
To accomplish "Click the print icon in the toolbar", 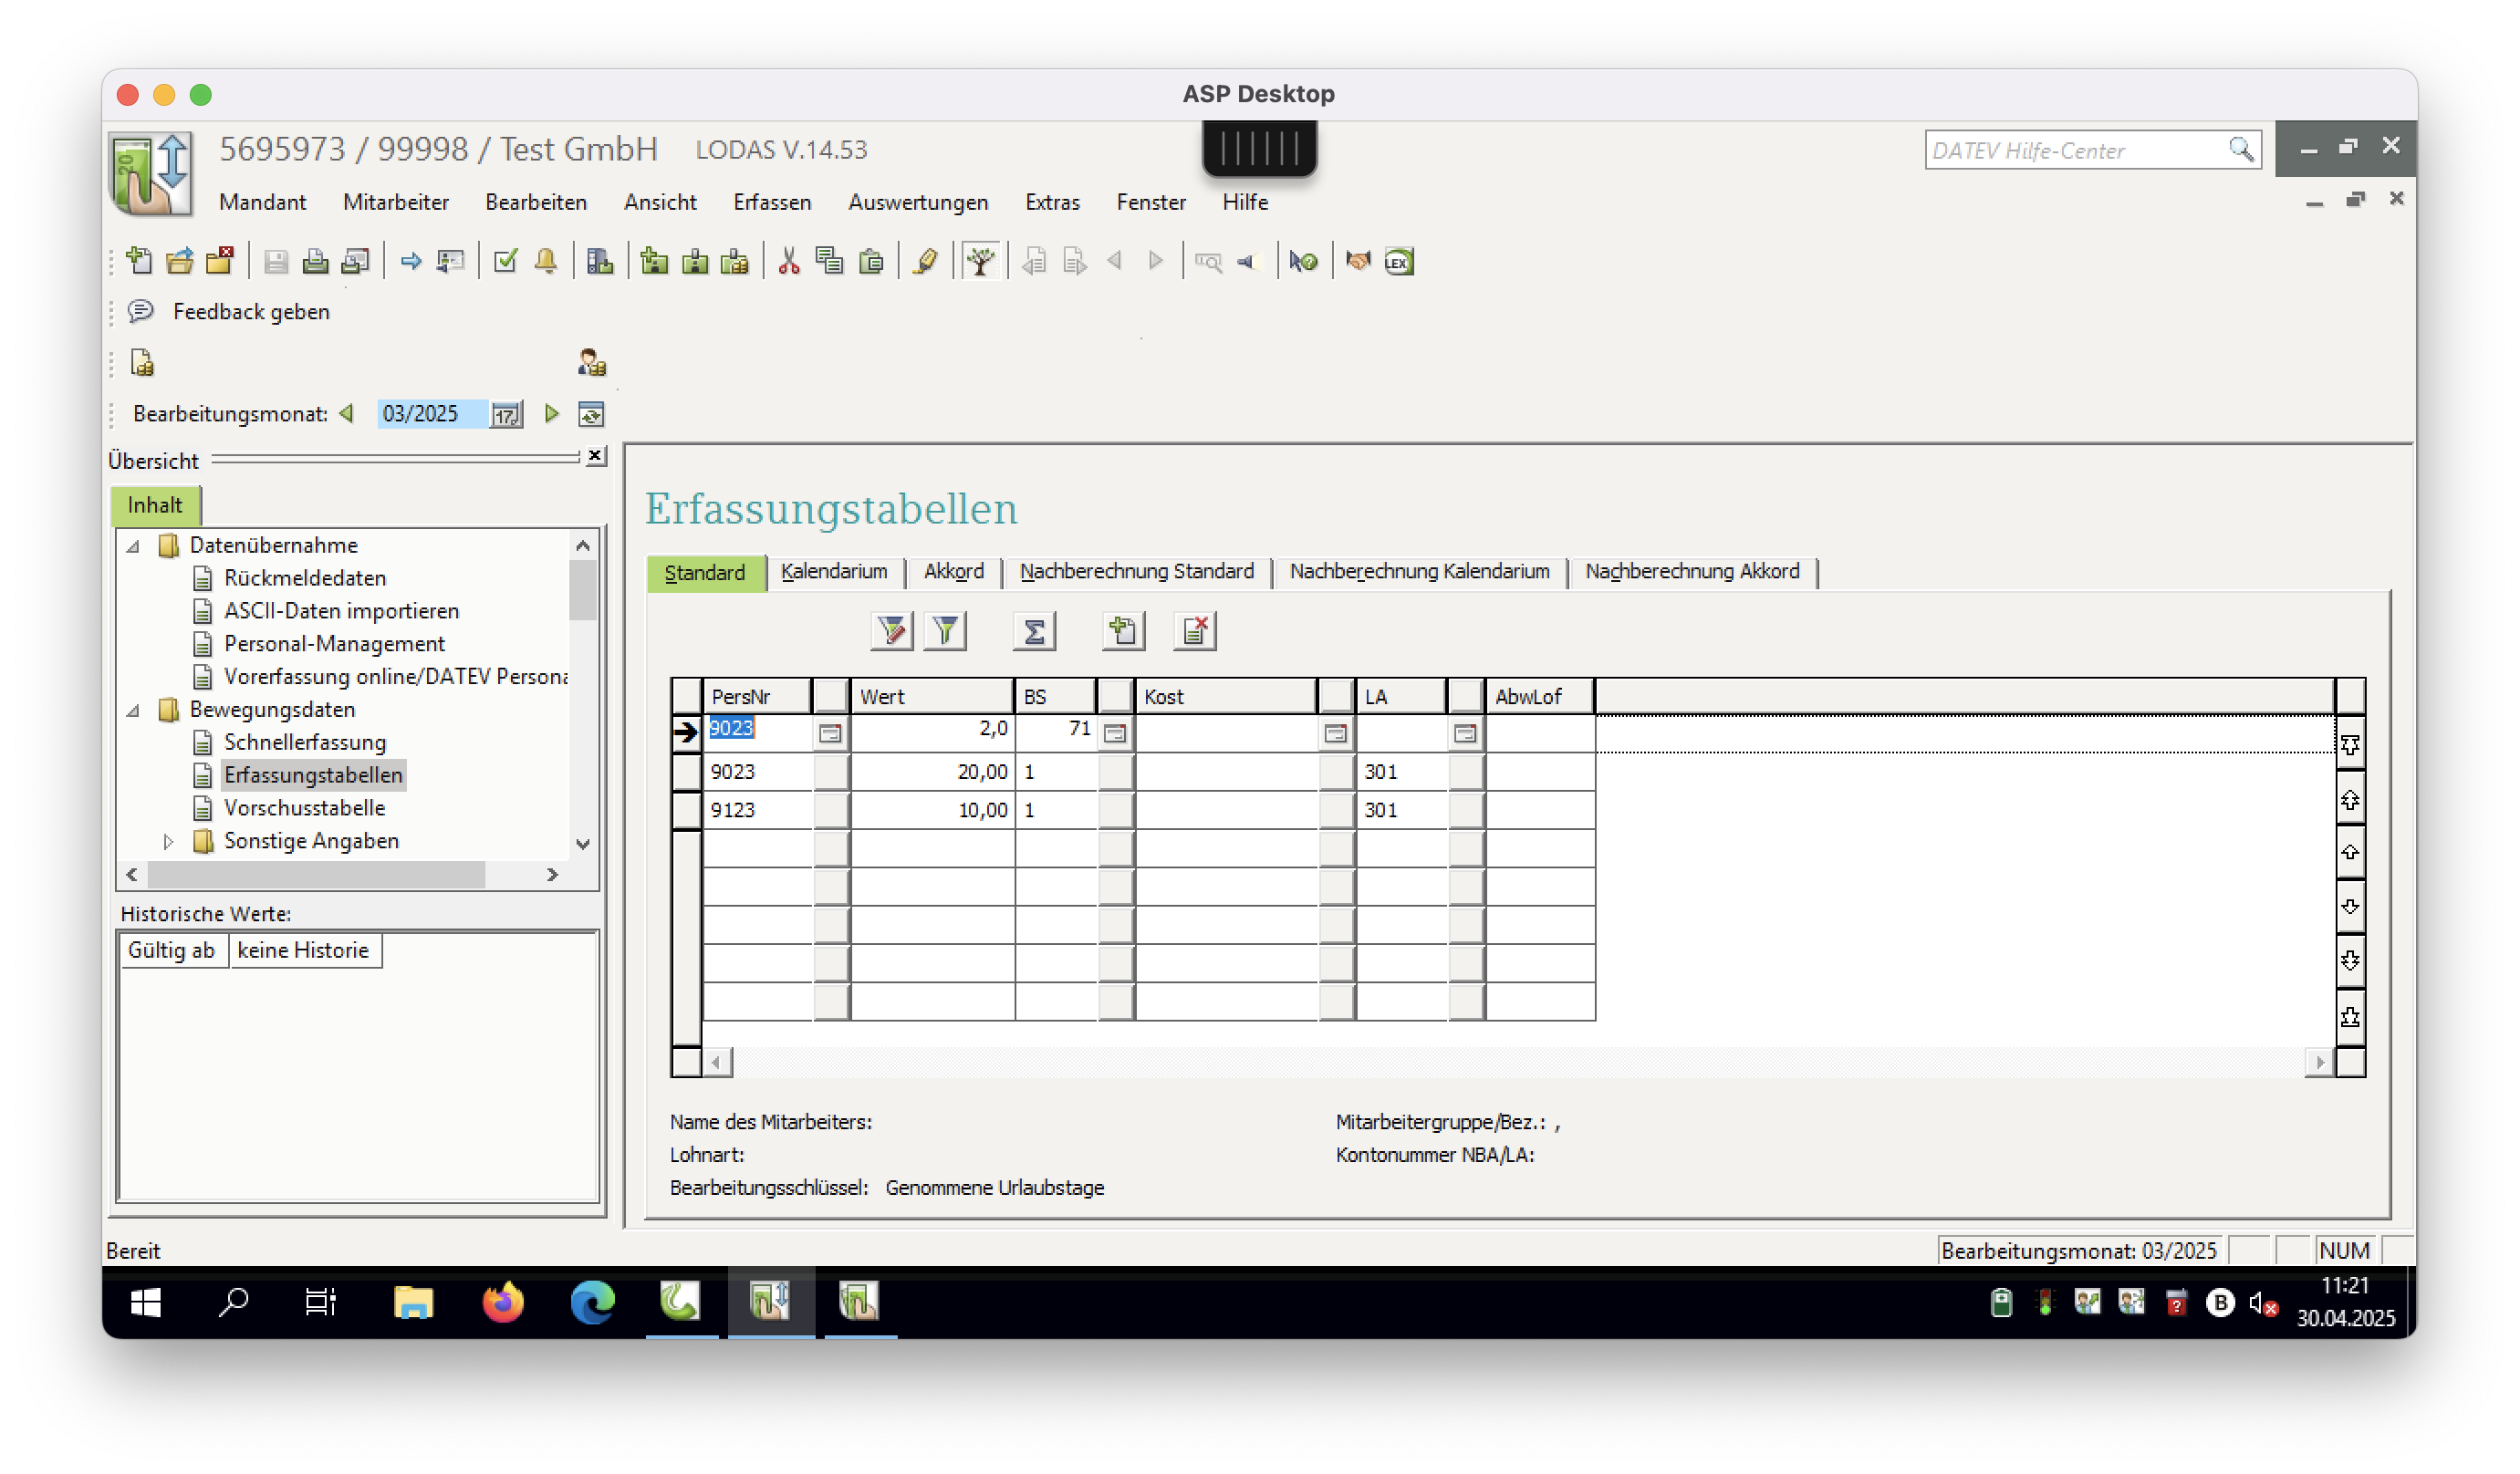I will pyautogui.click(x=315, y=262).
